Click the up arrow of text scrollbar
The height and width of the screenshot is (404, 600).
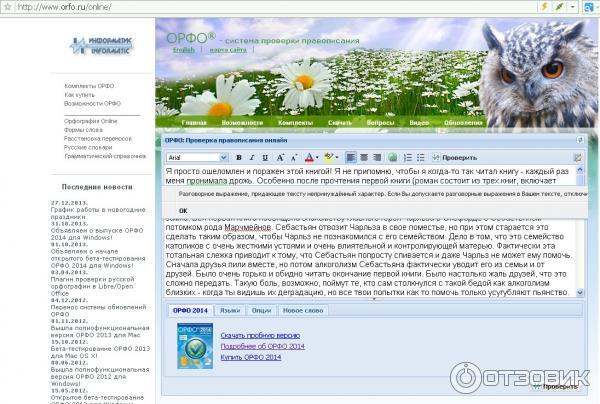coord(580,169)
